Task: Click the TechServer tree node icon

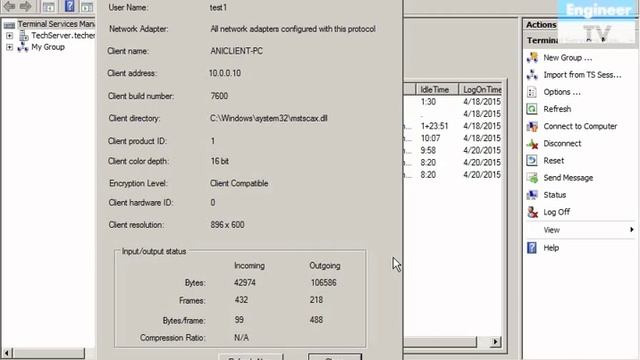Action: [24, 36]
